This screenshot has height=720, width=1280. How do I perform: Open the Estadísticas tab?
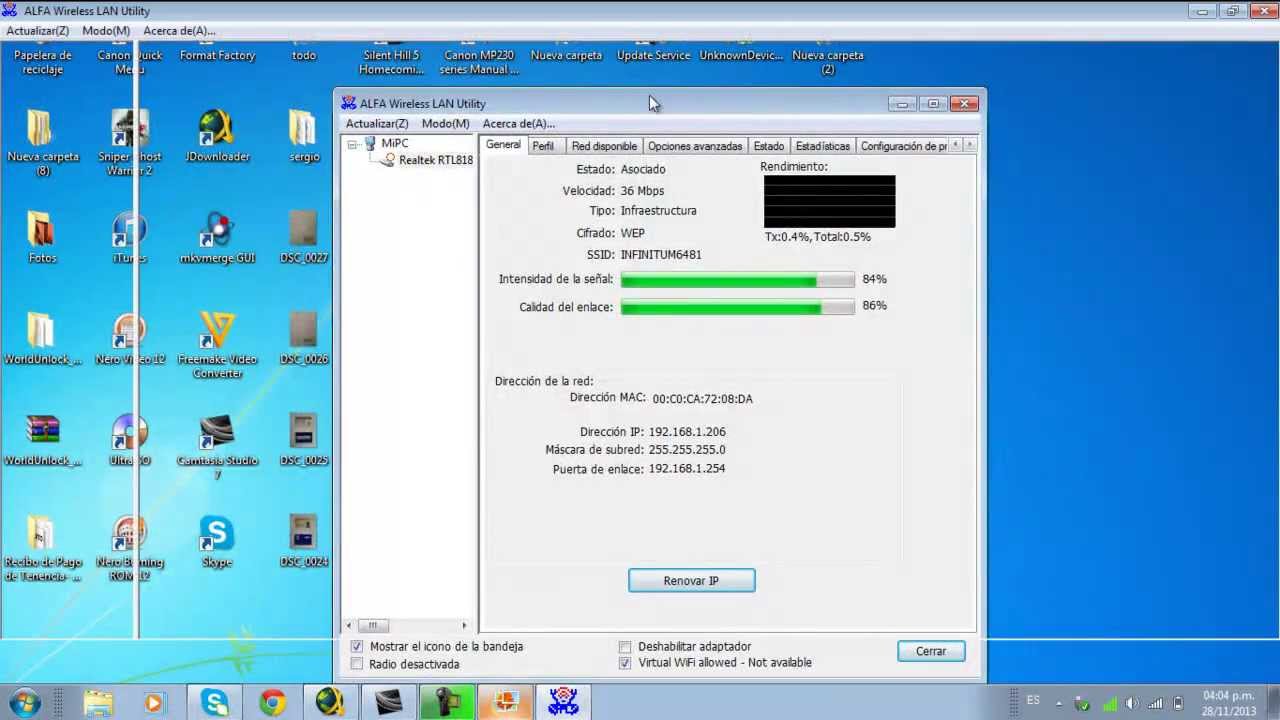click(822, 146)
